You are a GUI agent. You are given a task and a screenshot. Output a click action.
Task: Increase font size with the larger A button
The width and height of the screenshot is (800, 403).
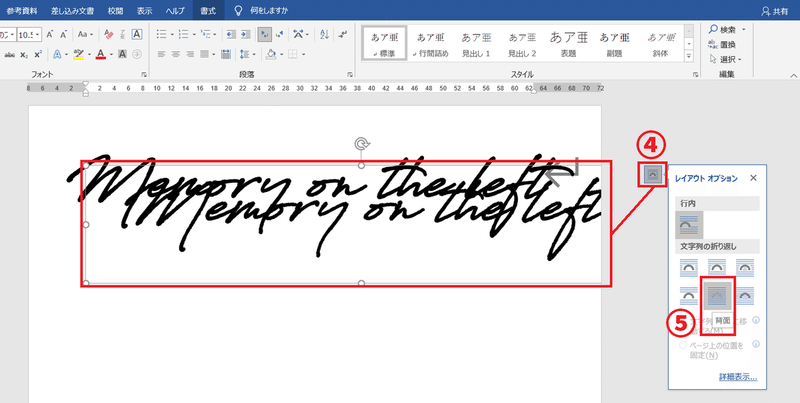50,35
